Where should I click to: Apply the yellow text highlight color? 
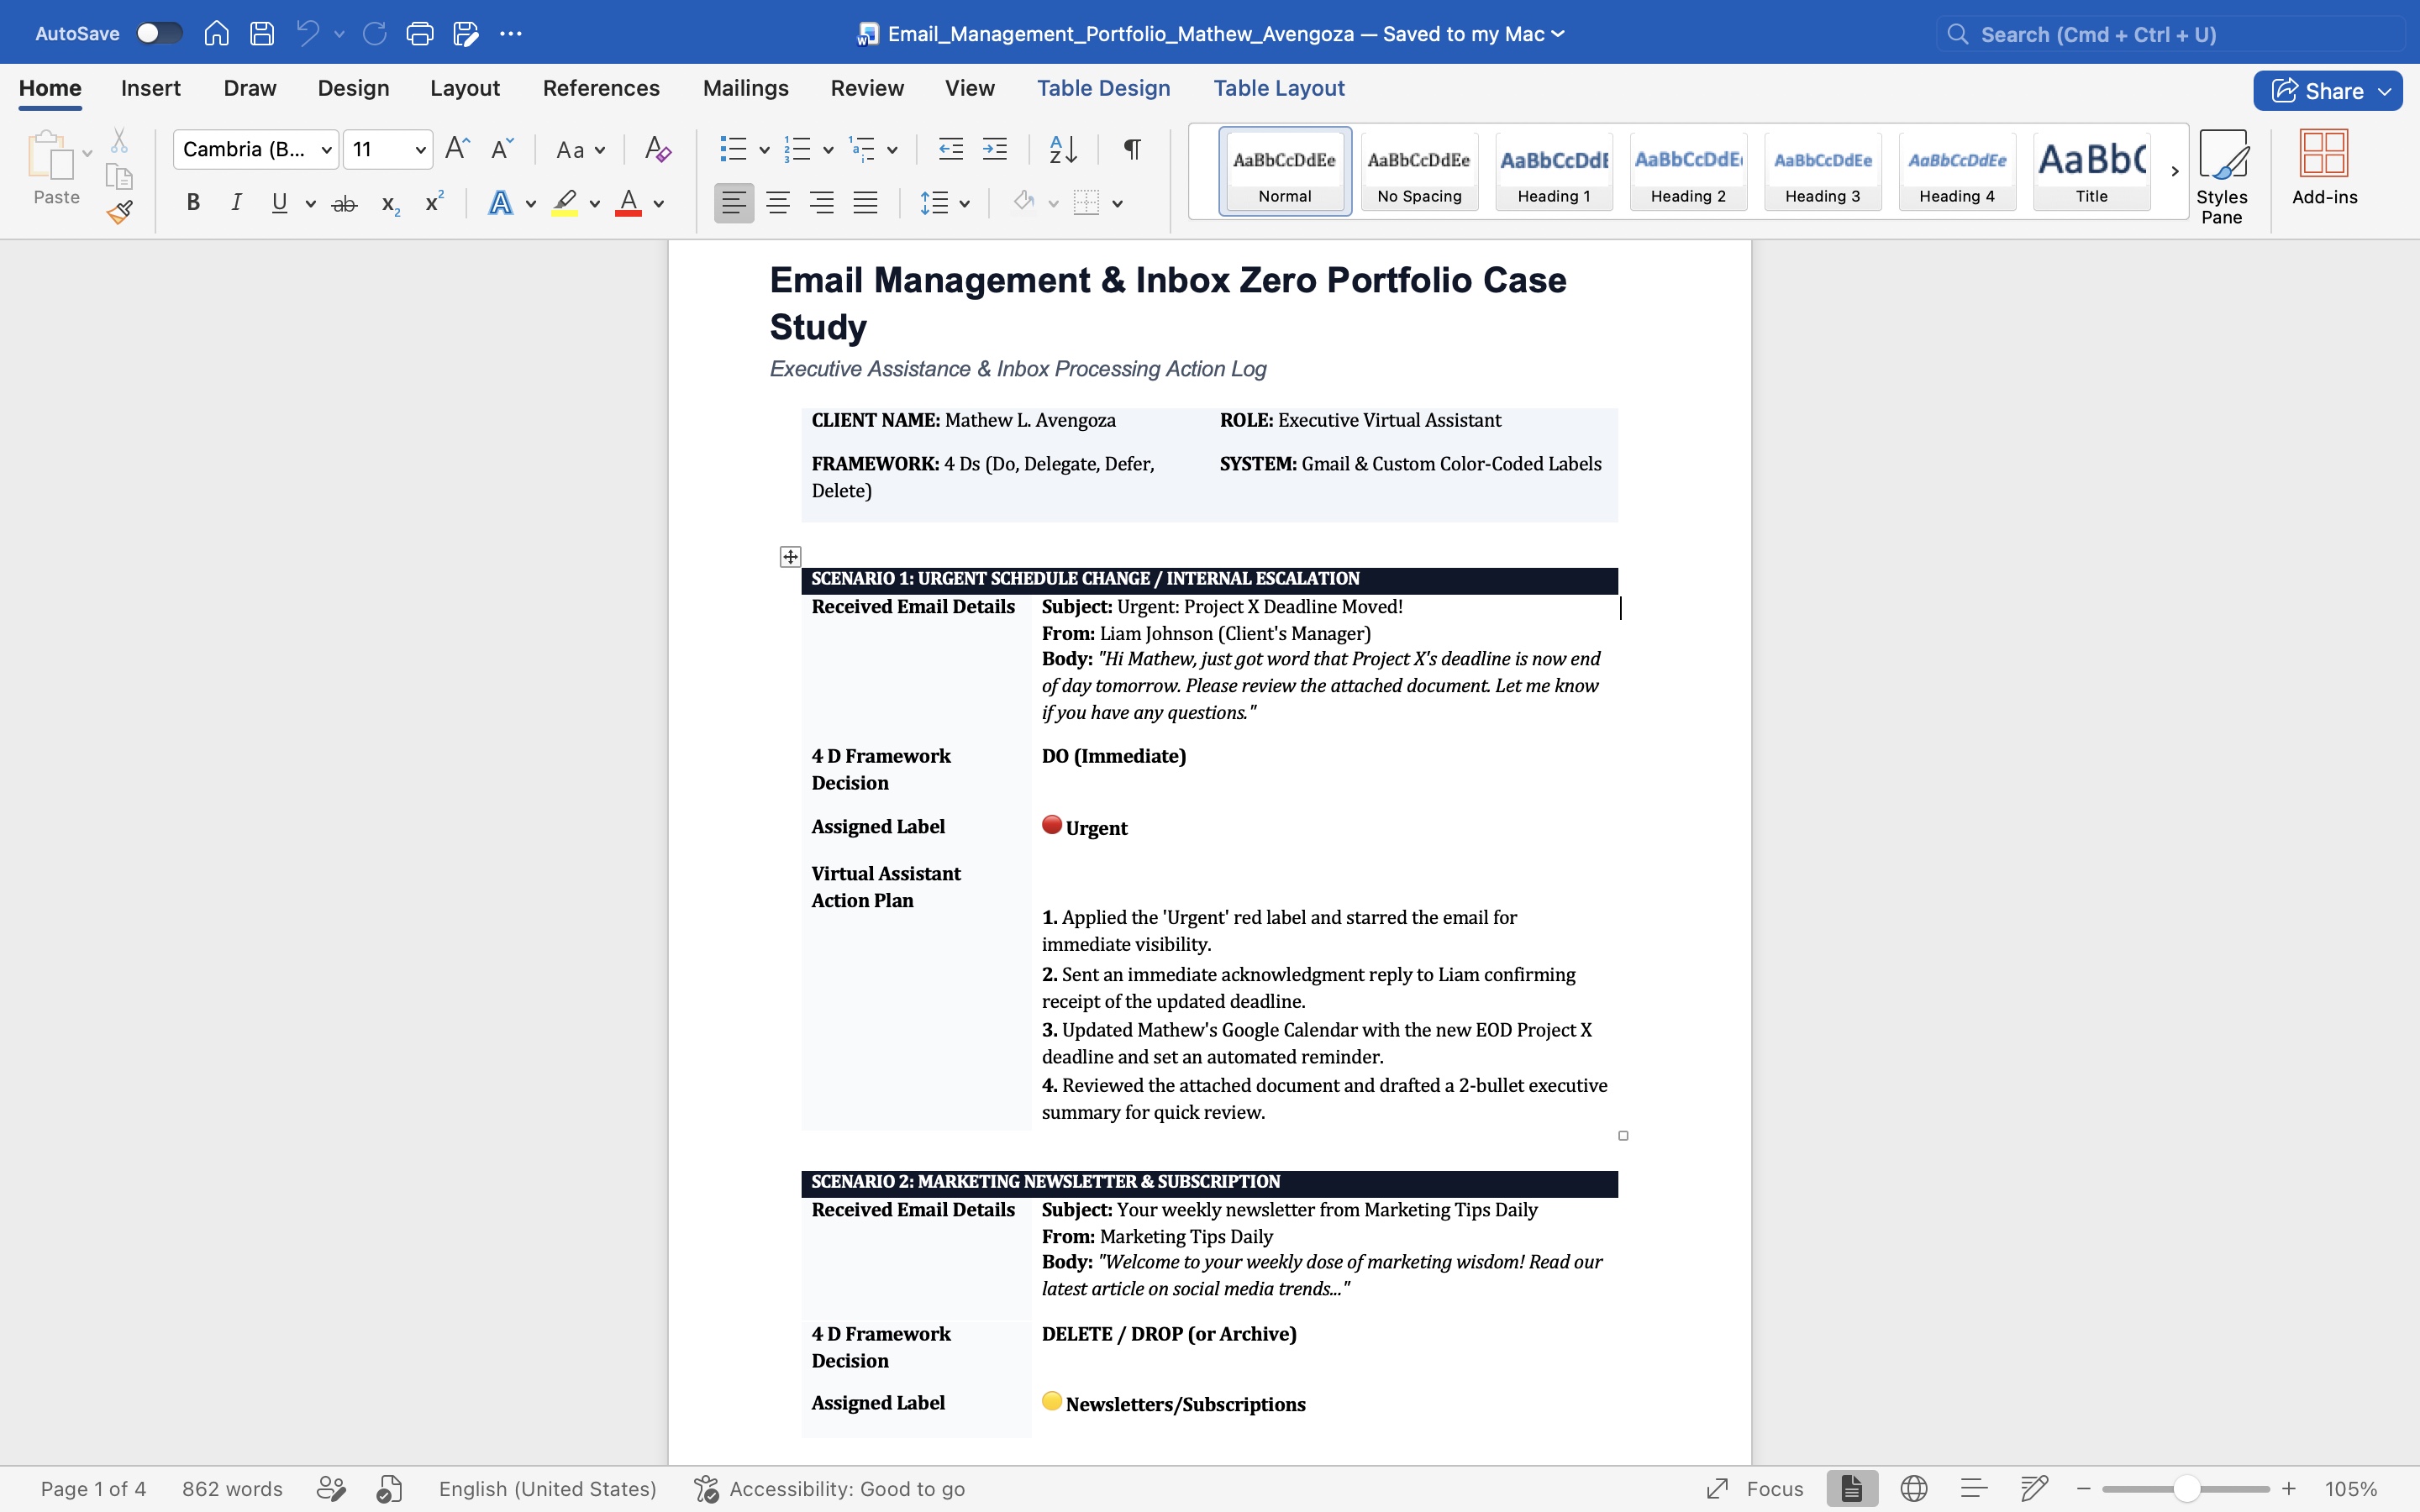(565, 203)
